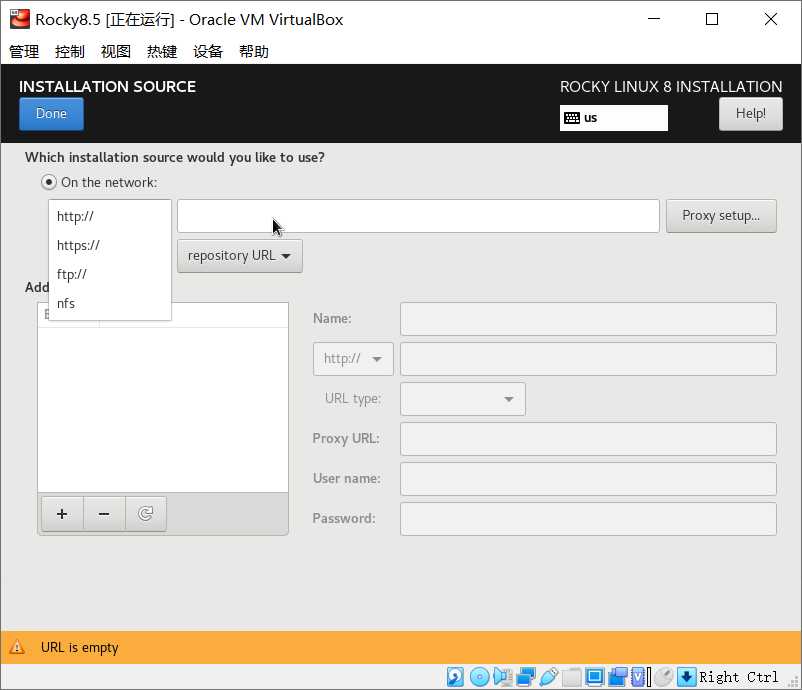Viewport: 802px width, 690px height.
Task: Click the keyboard capture arrow icon
Action: coord(686,677)
